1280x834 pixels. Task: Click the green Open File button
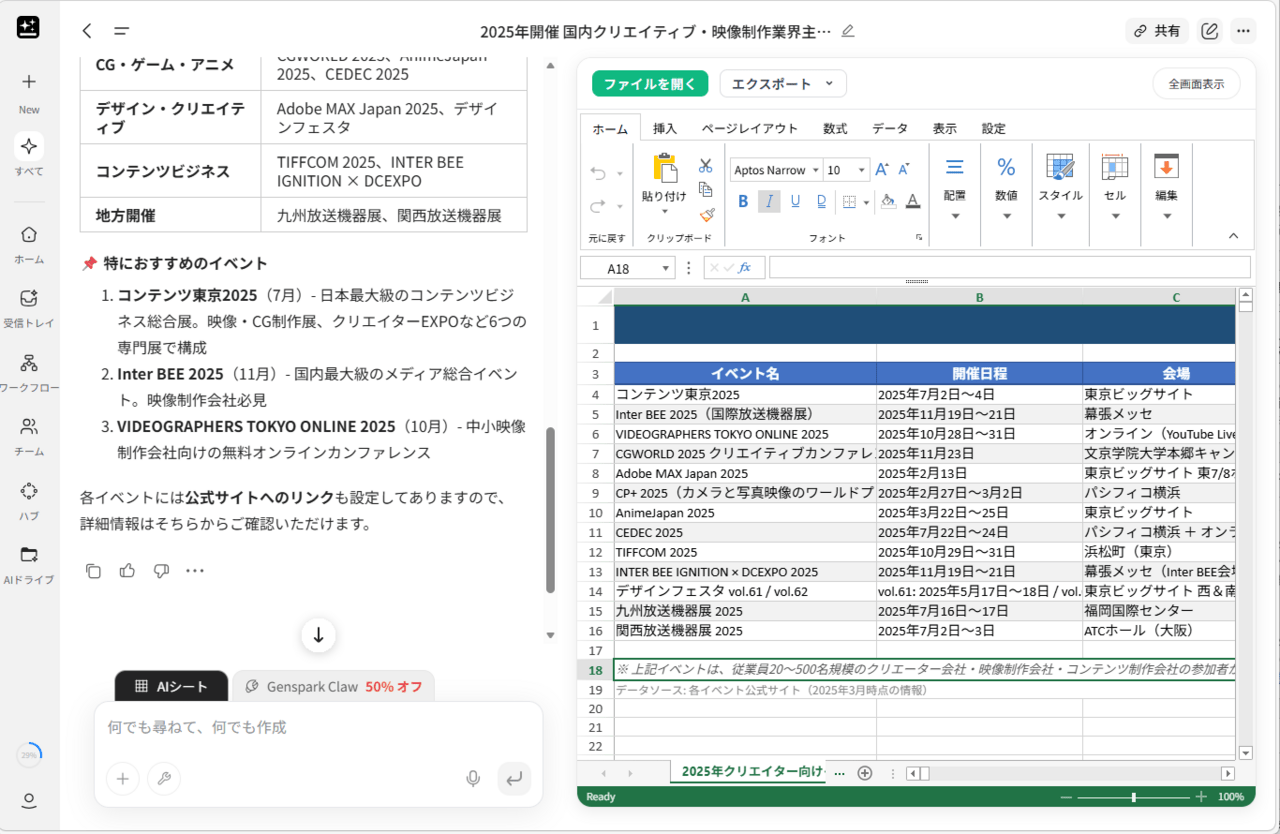pyautogui.click(x=649, y=84)
